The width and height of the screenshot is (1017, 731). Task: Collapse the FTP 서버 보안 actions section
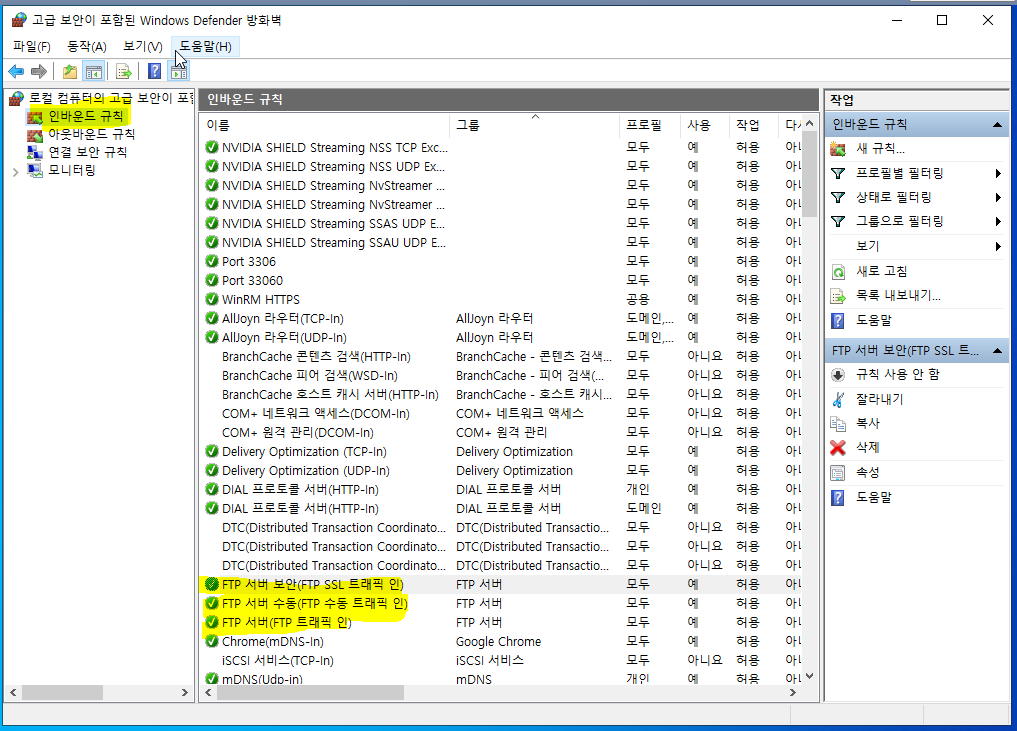tap(998, 351)
